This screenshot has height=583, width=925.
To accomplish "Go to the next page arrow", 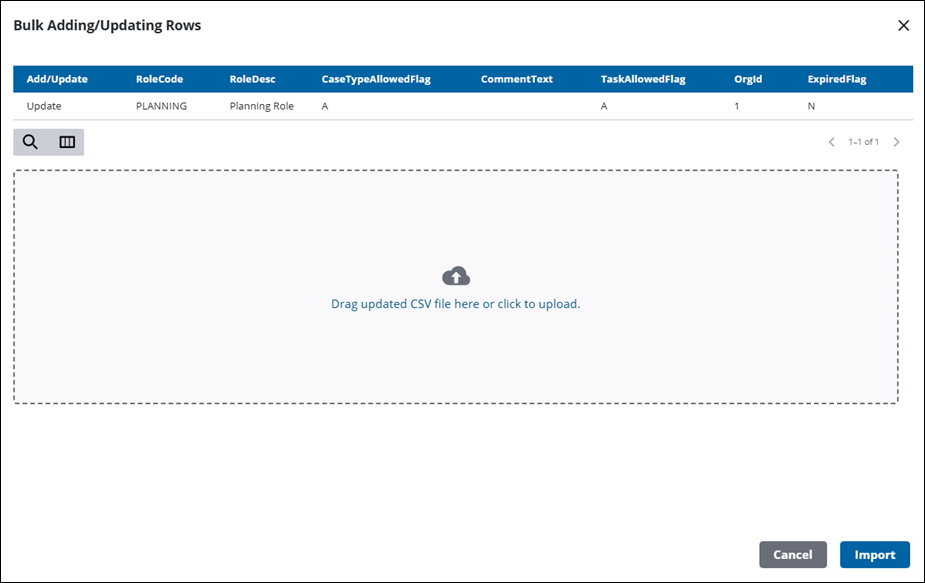I will (x=896, y=142).
